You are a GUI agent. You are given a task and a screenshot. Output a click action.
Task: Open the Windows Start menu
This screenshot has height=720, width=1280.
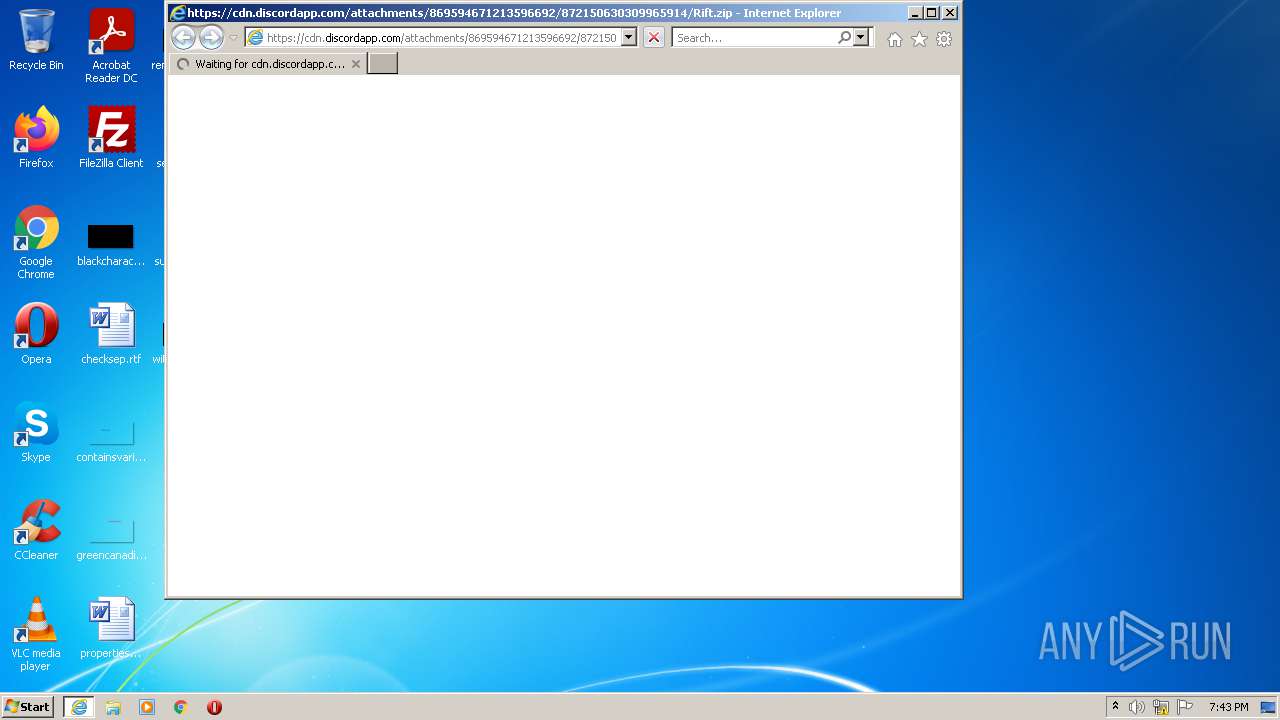[28, 707]
